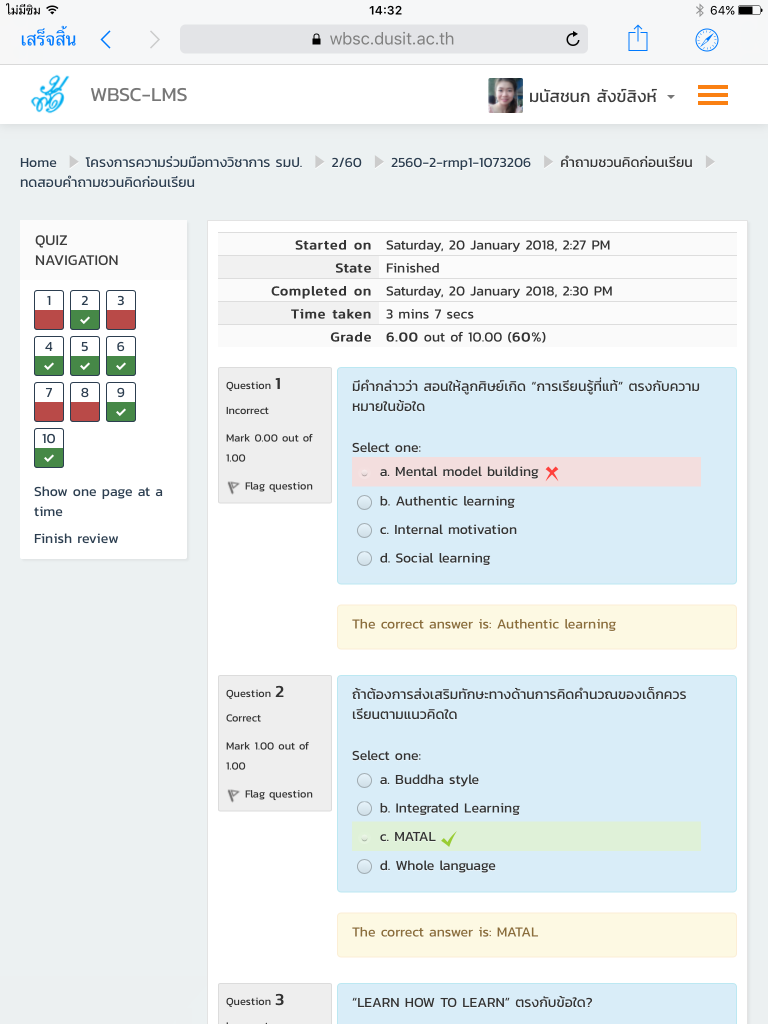768x1024 pixels.
Task: Open the 2560-2-rmp1-1073206 breadcrumb link
Action: [x=460, y=162]
